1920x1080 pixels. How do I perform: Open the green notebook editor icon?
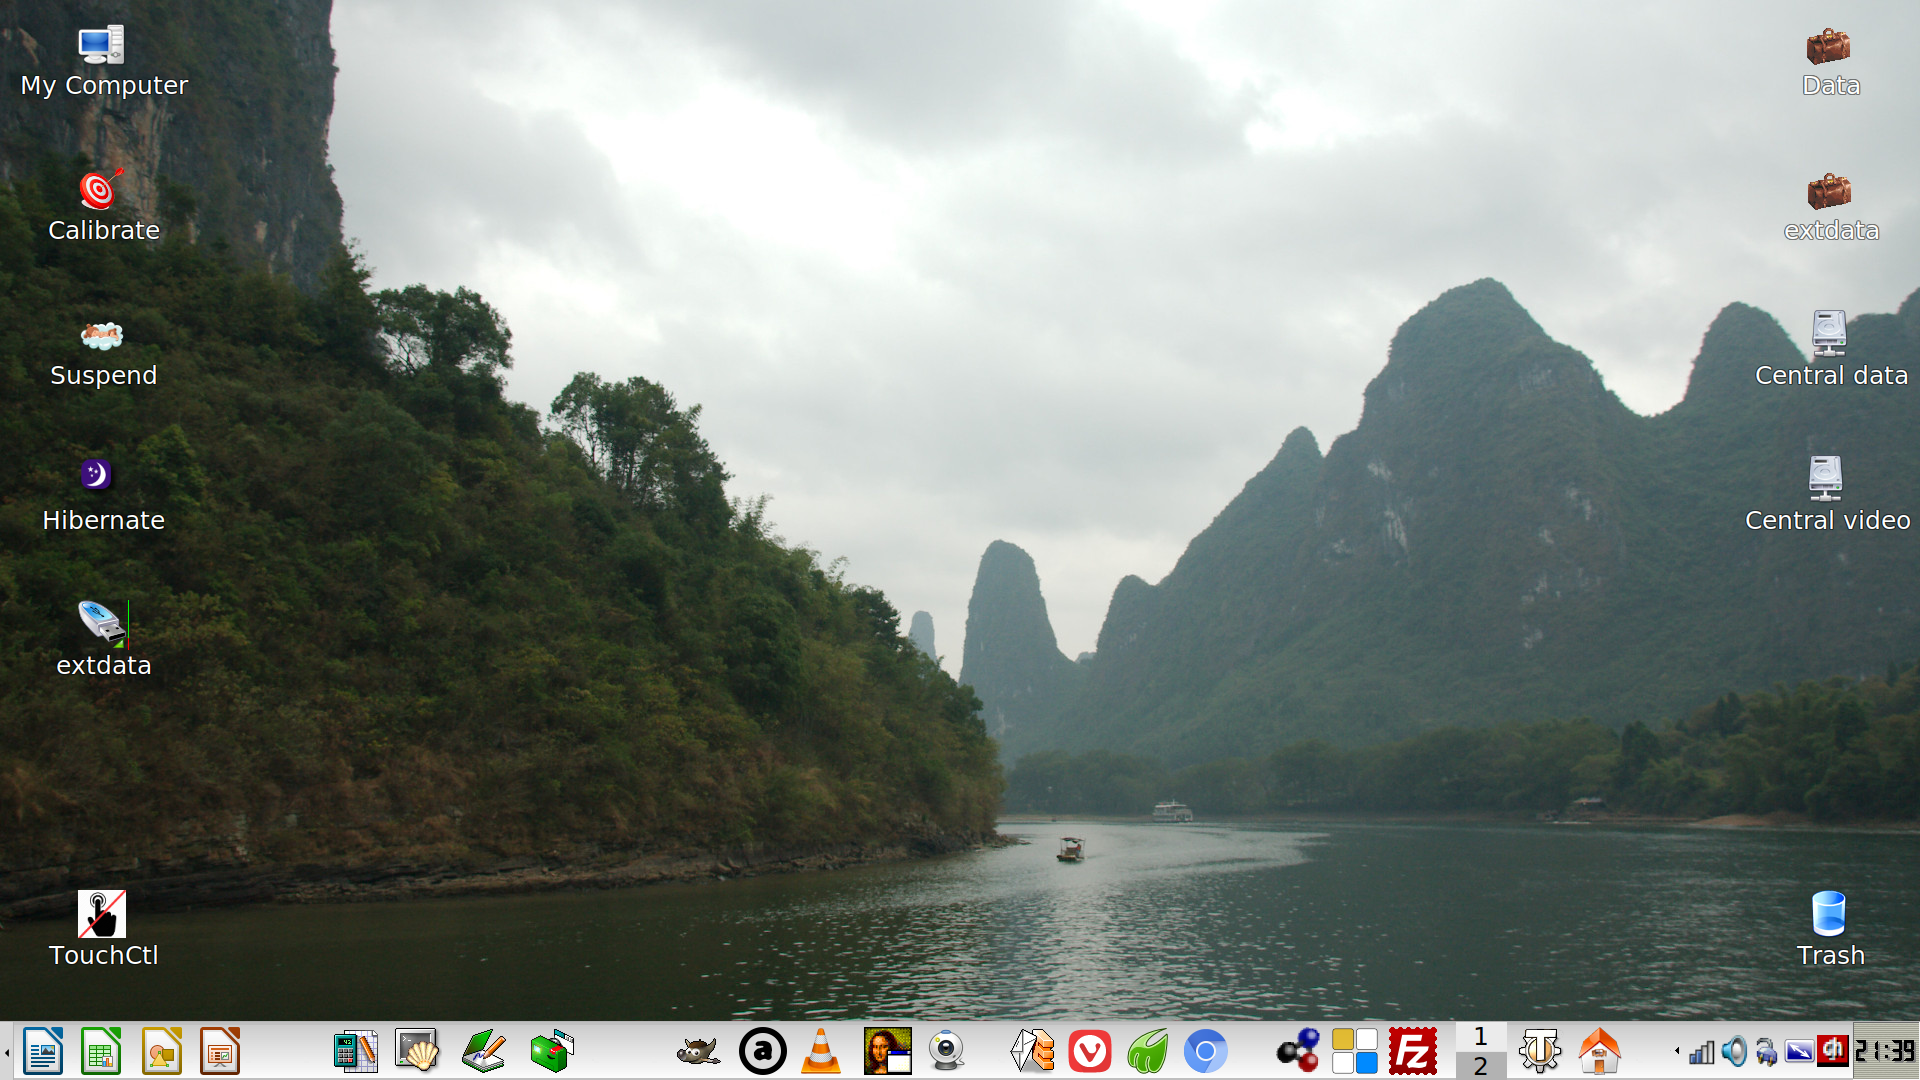pos(484,1051)
